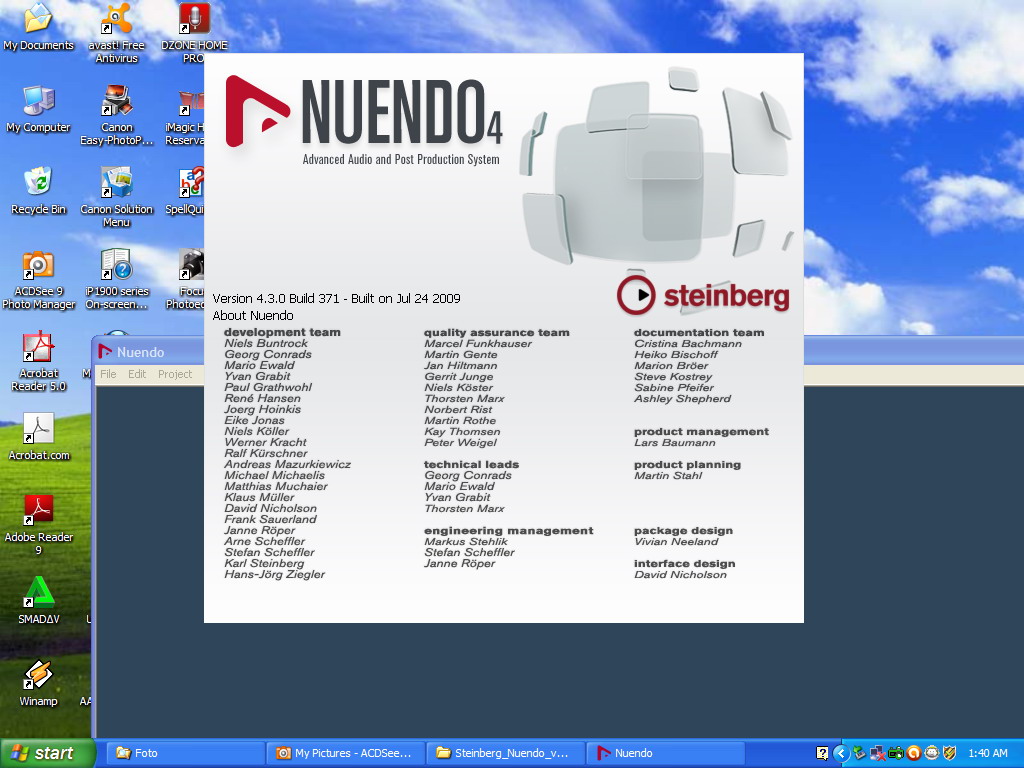Click David Nicholson under interface design
Screen dimensions: 1024x768
[680, 575]
